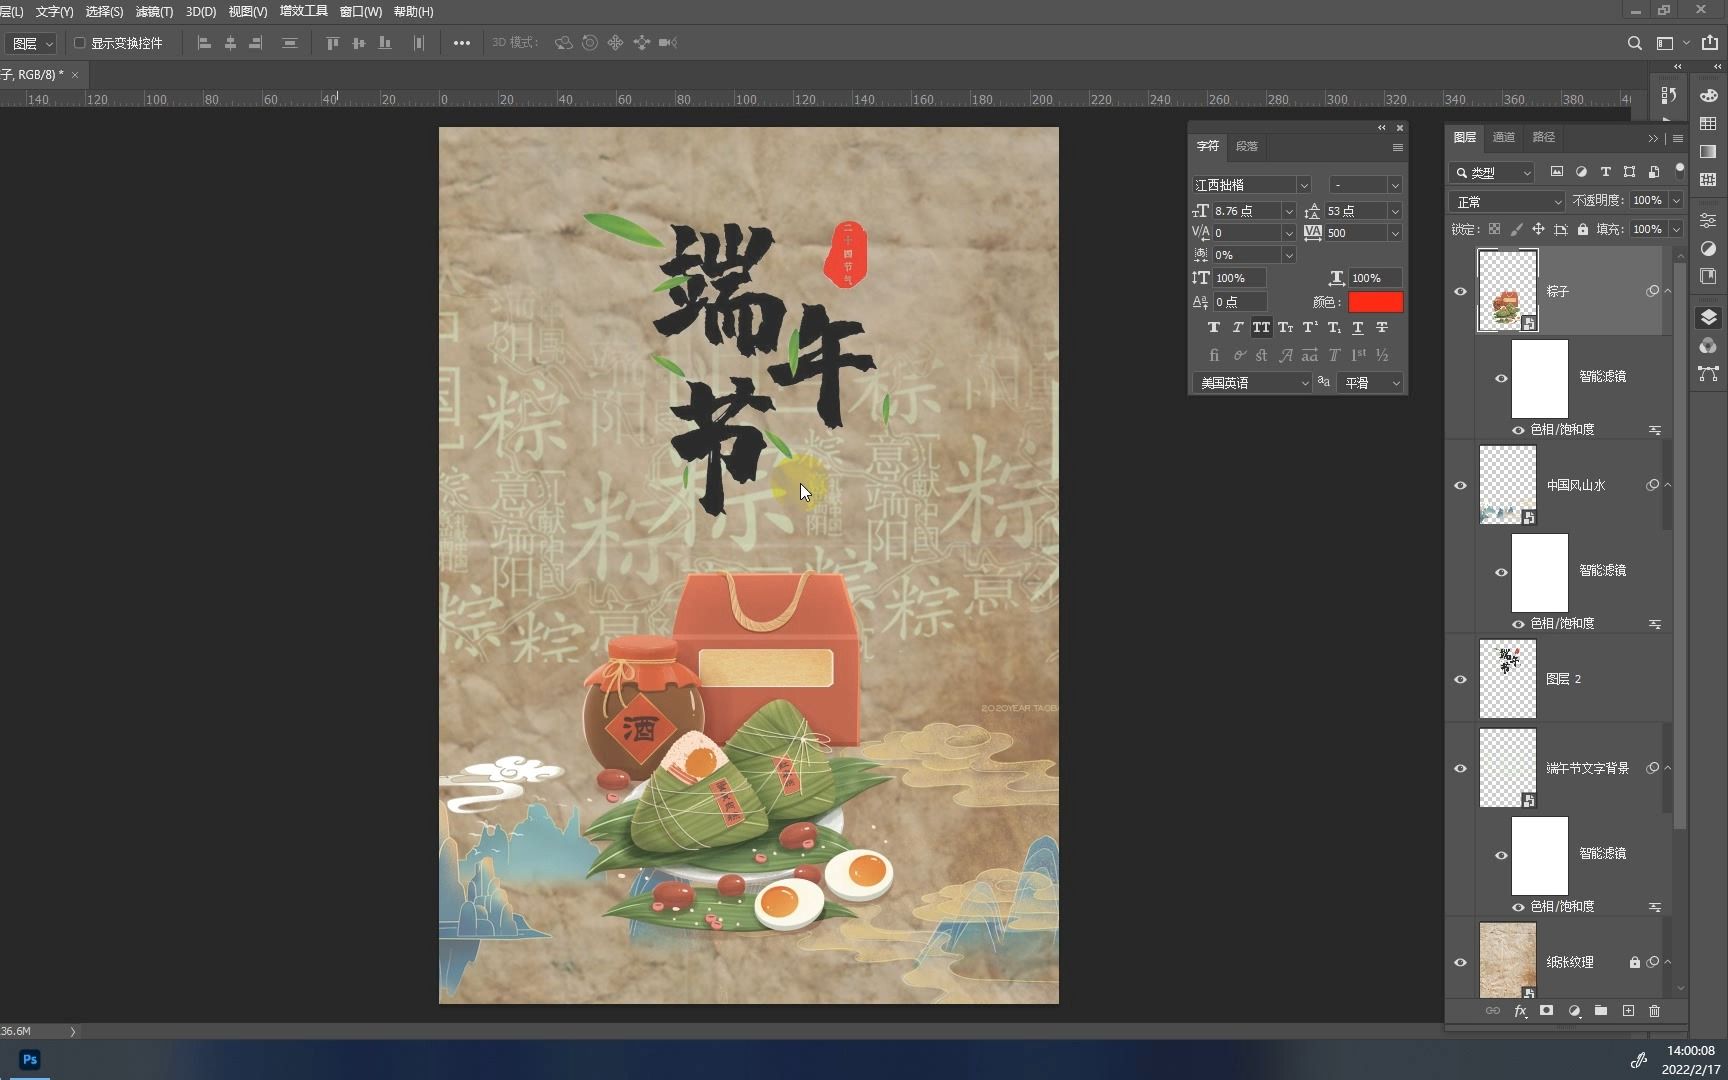Open the three-dots more options in options bar
Viewport: 1728px width, 1080px height.
click(x=461, y=43)
